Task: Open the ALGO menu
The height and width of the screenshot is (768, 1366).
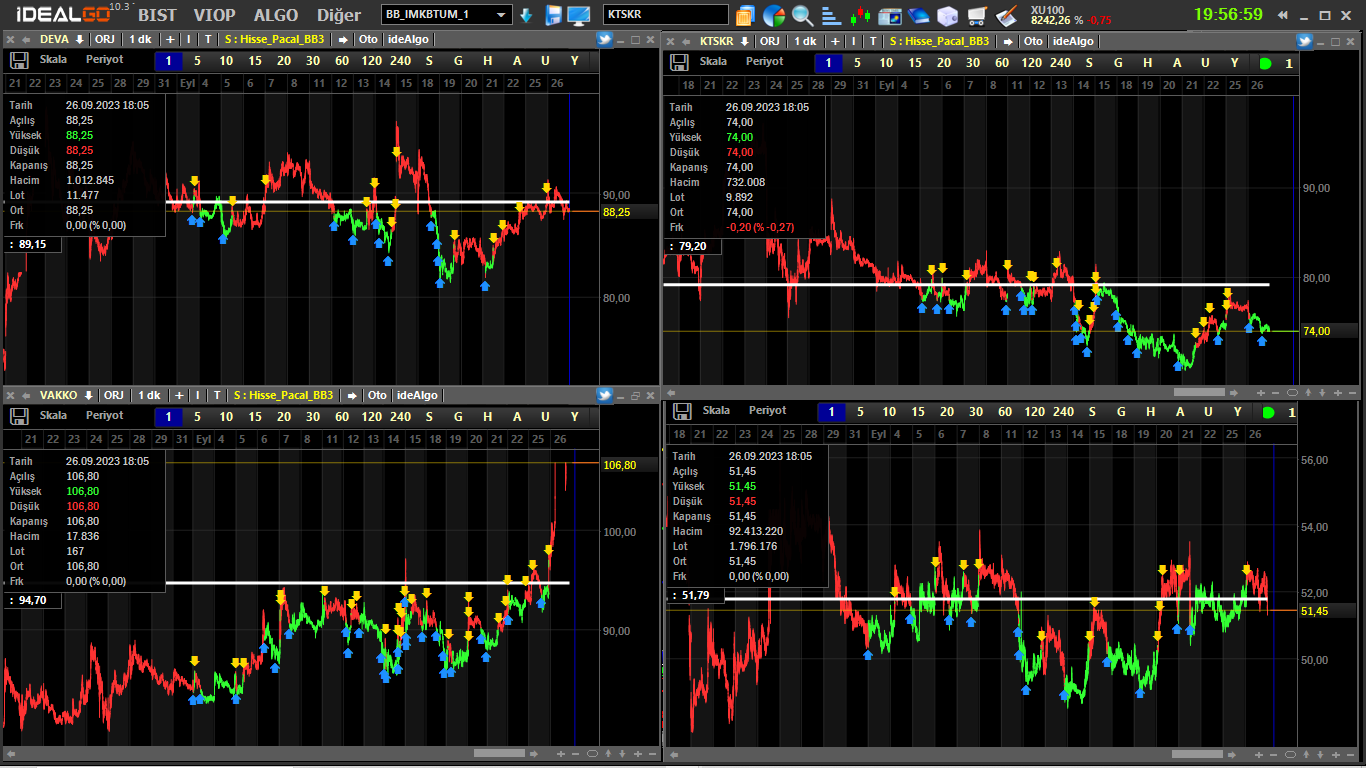Action: 275,15
